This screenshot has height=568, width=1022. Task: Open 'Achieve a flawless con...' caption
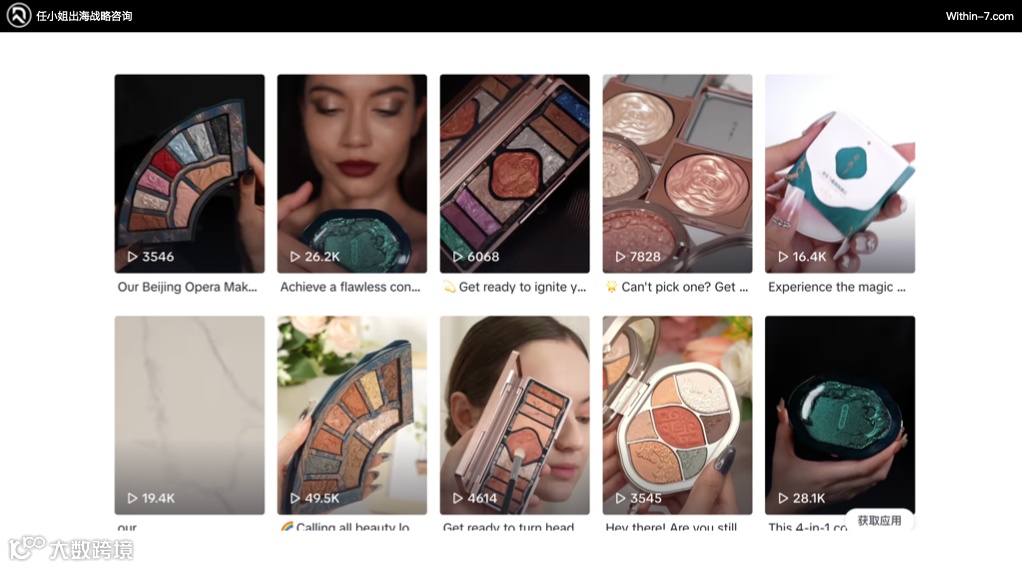click(x=350, y=287)
